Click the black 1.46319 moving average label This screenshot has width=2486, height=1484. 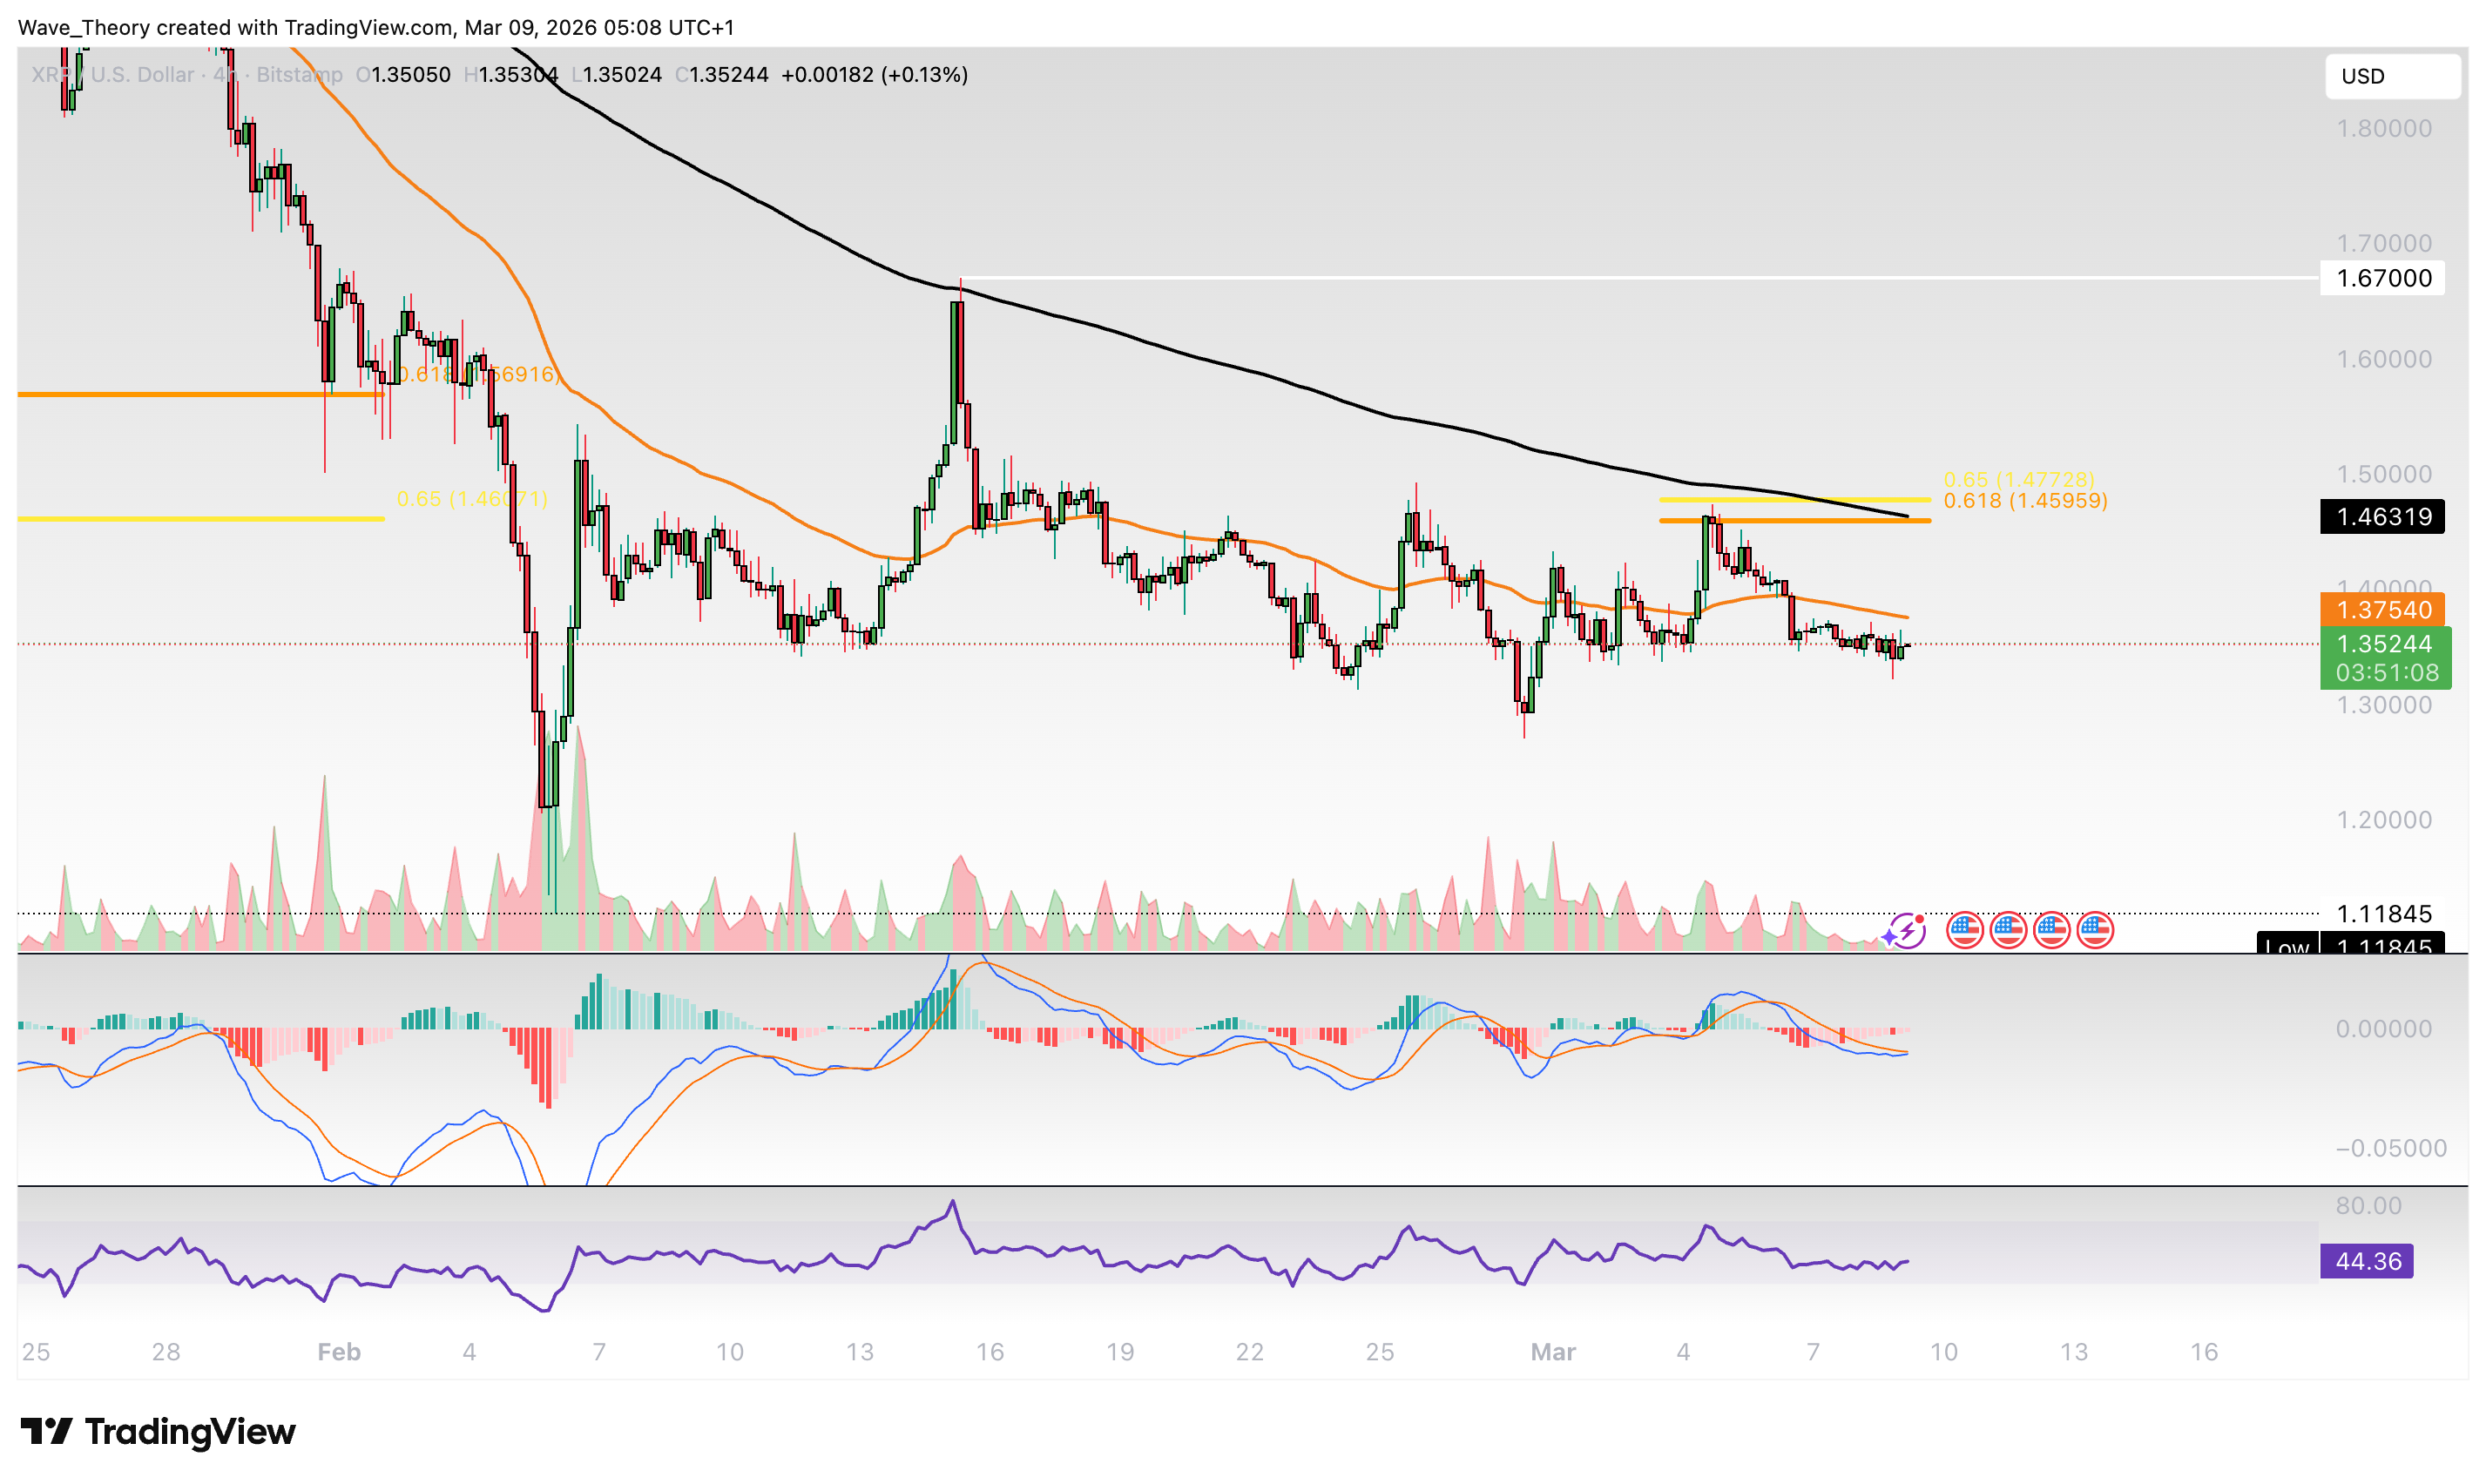2382,517
